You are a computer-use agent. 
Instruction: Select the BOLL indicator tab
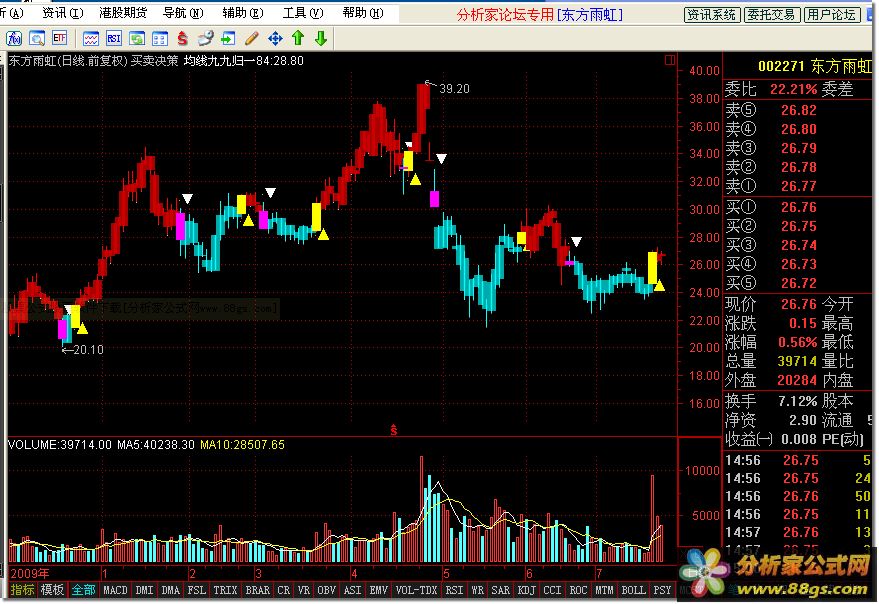click(x=633, y=590)
